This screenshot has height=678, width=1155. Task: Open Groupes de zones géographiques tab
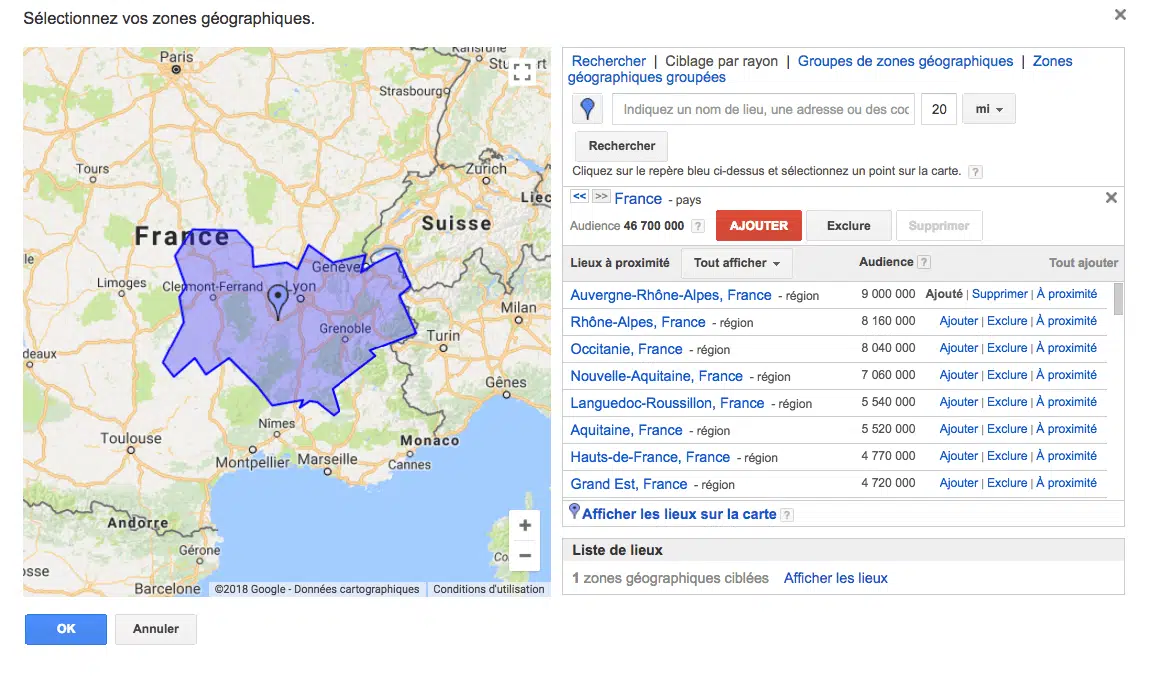click(905, 61)
